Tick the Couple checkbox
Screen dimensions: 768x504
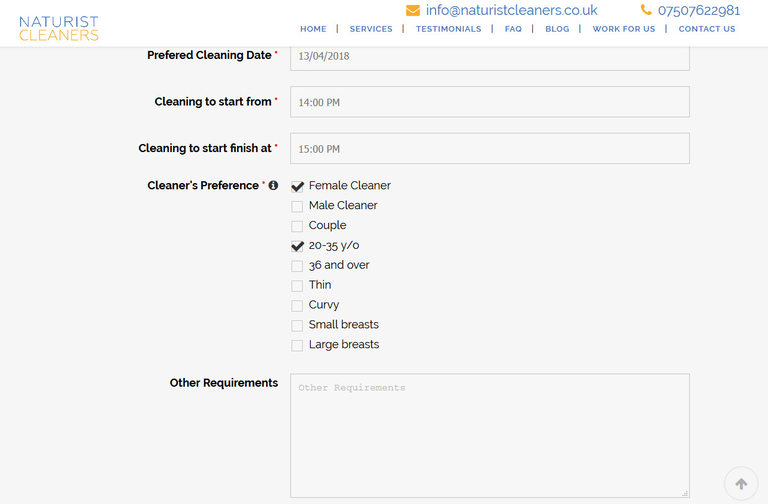point(297,226)
